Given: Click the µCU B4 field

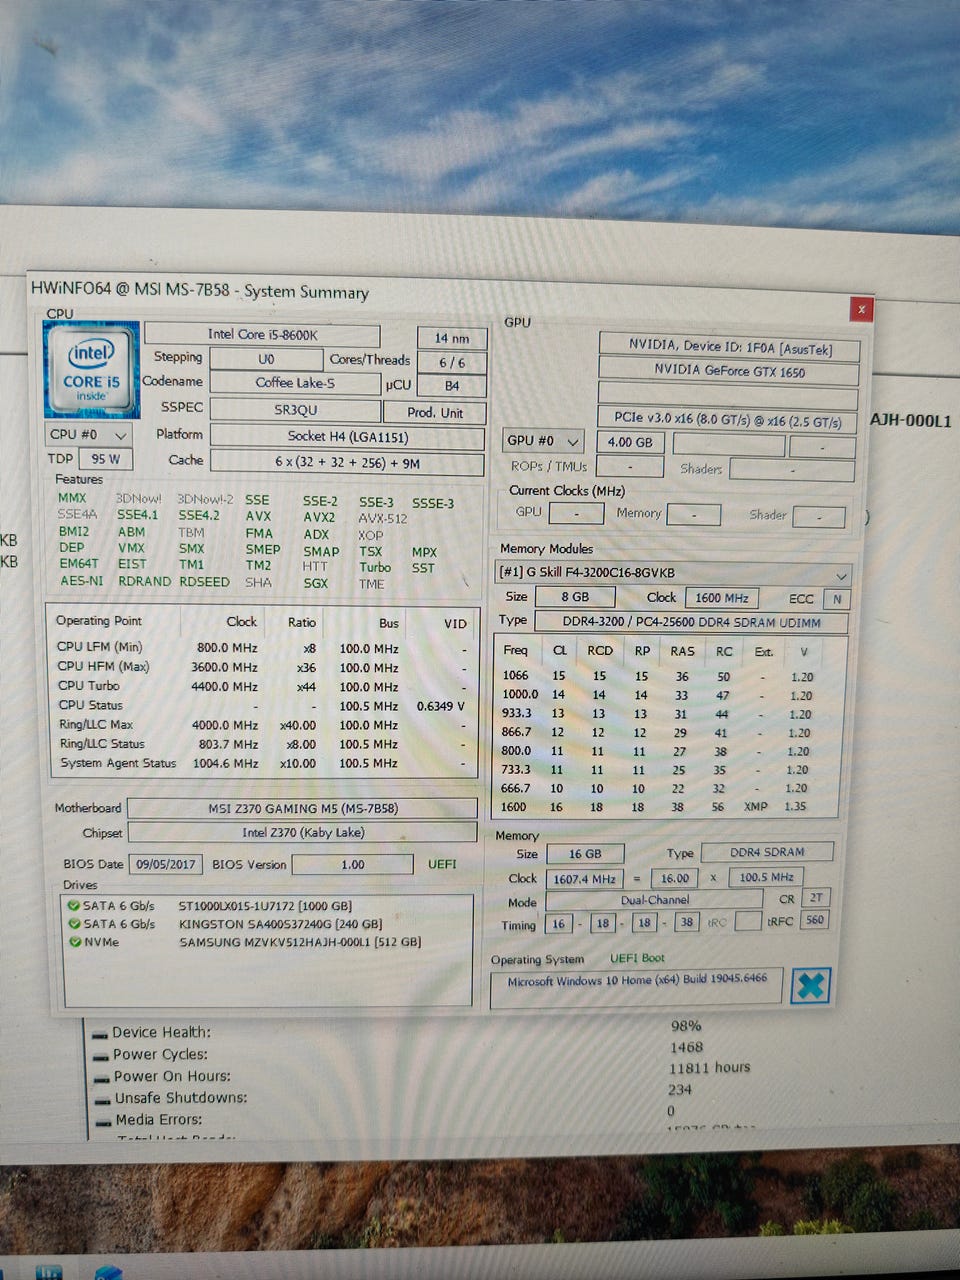Looking at the screenshot, I should coord(452,386).
